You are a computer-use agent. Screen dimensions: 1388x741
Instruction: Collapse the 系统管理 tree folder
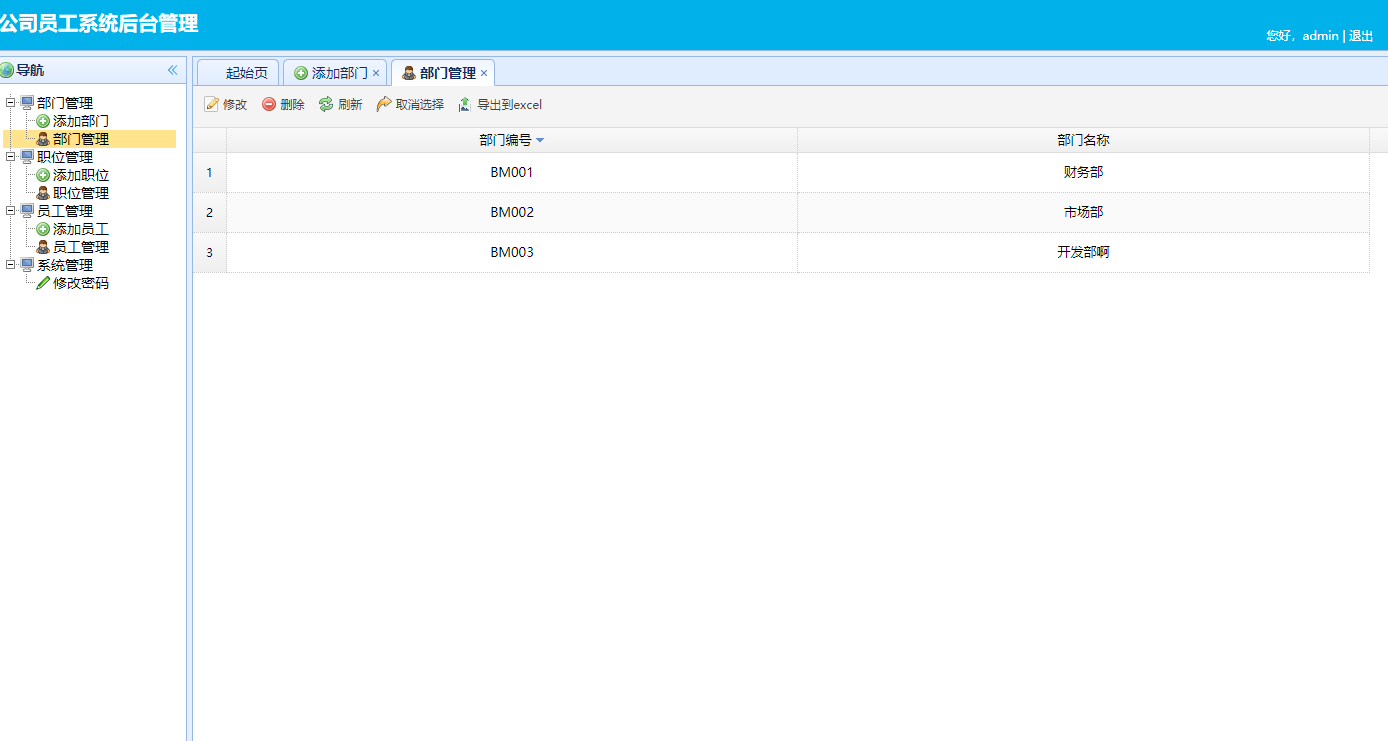(x=11, y=264)
